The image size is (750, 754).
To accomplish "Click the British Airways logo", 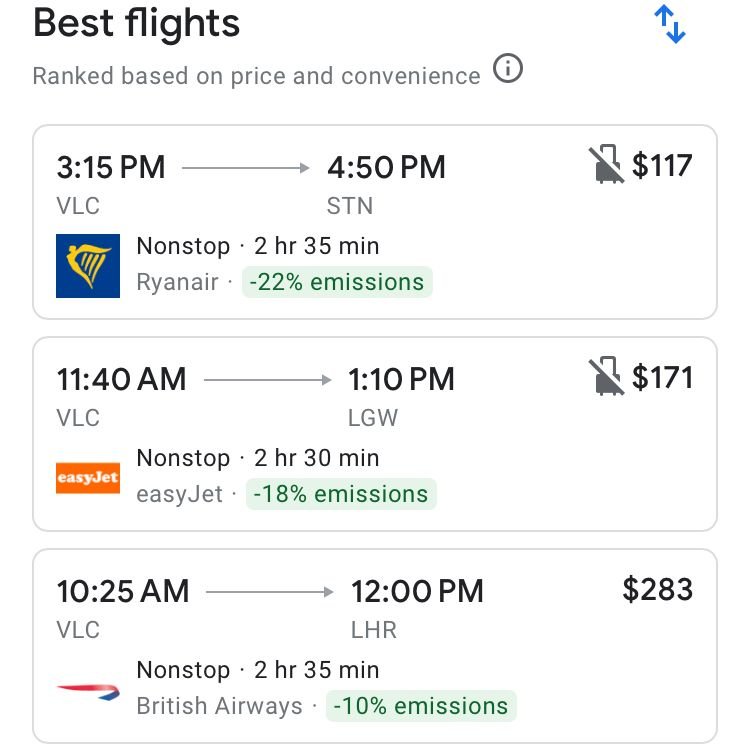I will (x=88, y=689).
